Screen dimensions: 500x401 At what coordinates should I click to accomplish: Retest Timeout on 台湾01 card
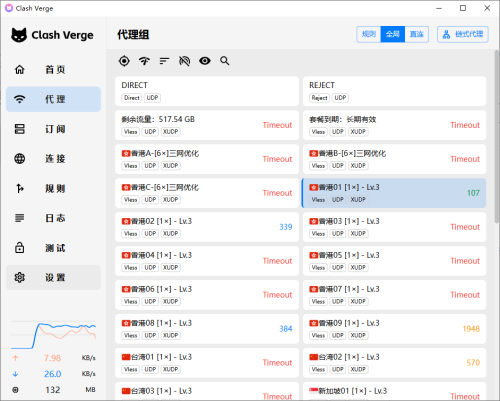tap(277, 363)
